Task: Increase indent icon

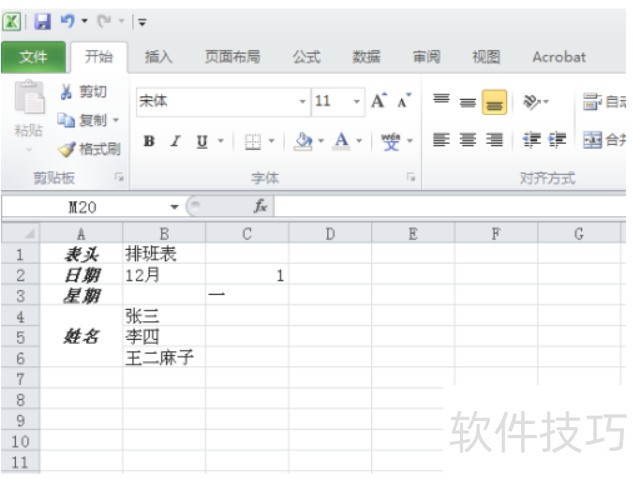Action: click(x=557, y=140)
